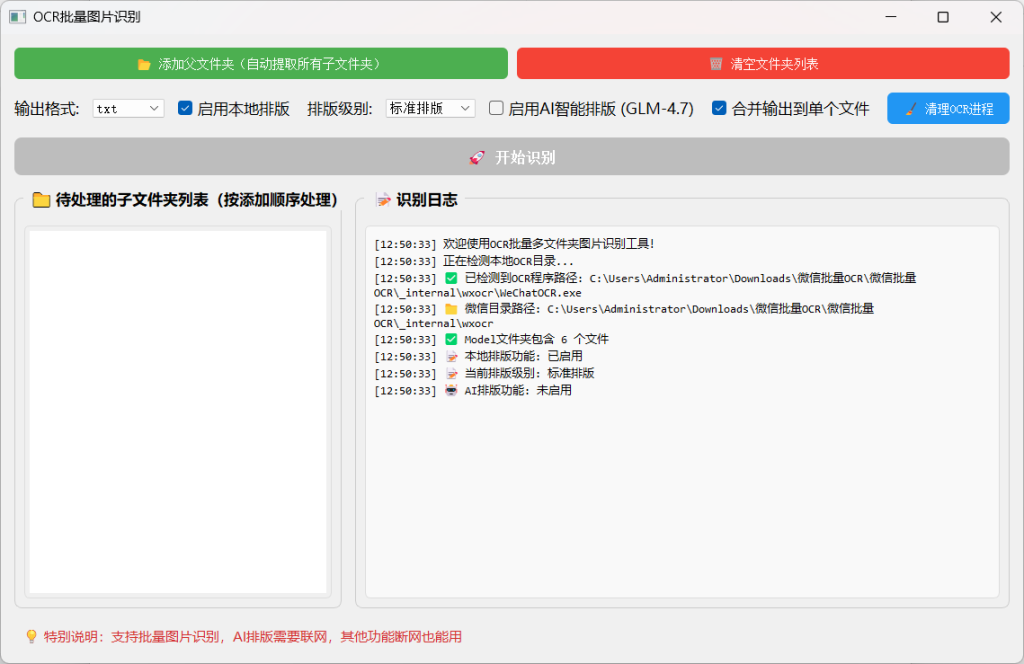Click the blue 清理OCR进程 button

click(x=947, y=109)
